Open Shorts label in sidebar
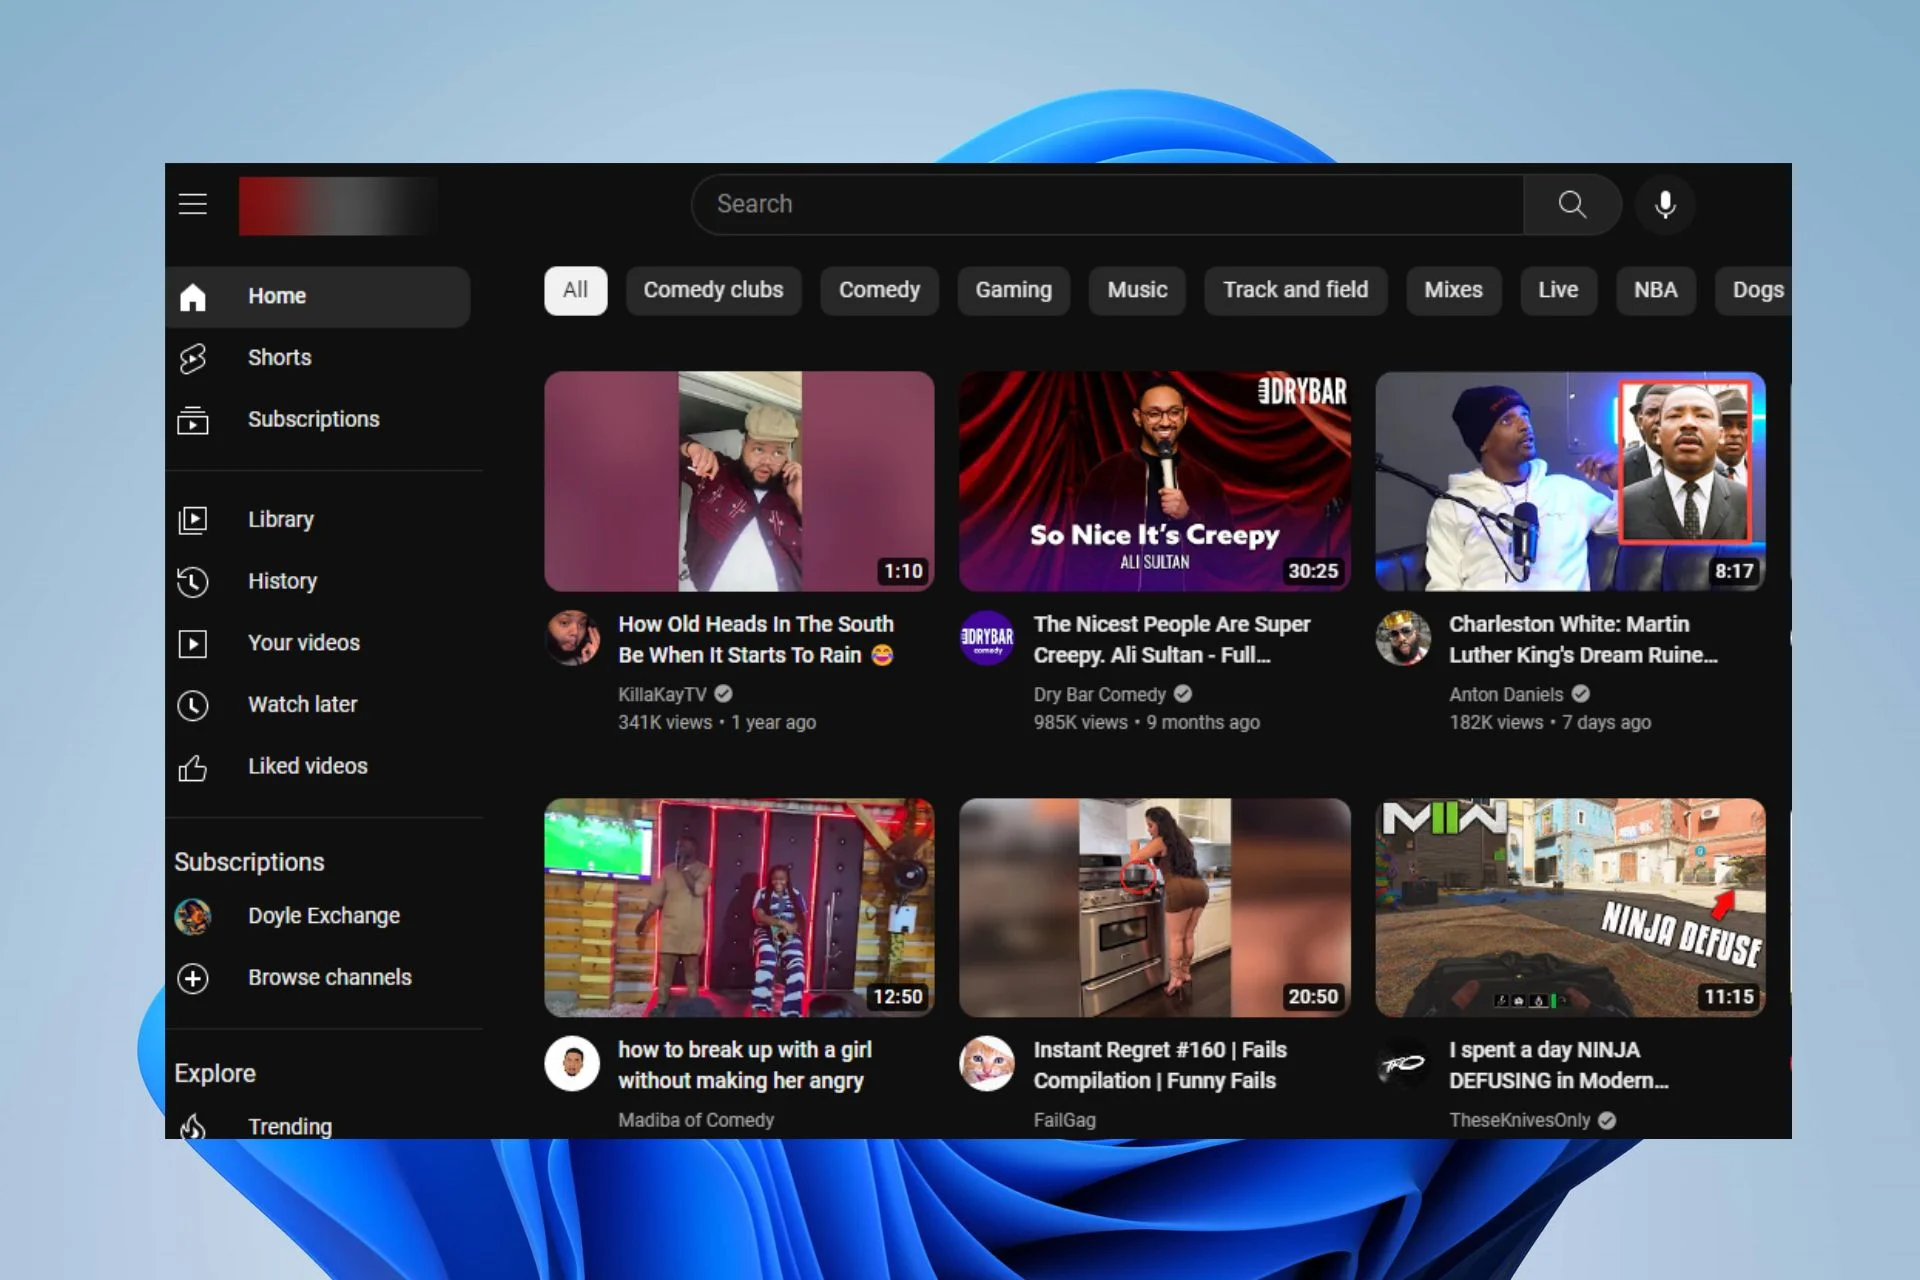Viewport: 1920px width, 1280px height. pyautogui.click(x=279, y=358)
